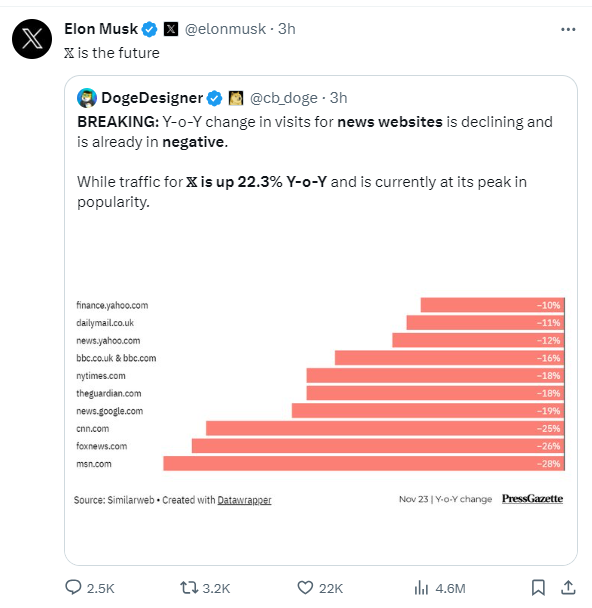Open Elon Musk's X profile avatar
Screen dimensions: 592x608
pos(32,39)
